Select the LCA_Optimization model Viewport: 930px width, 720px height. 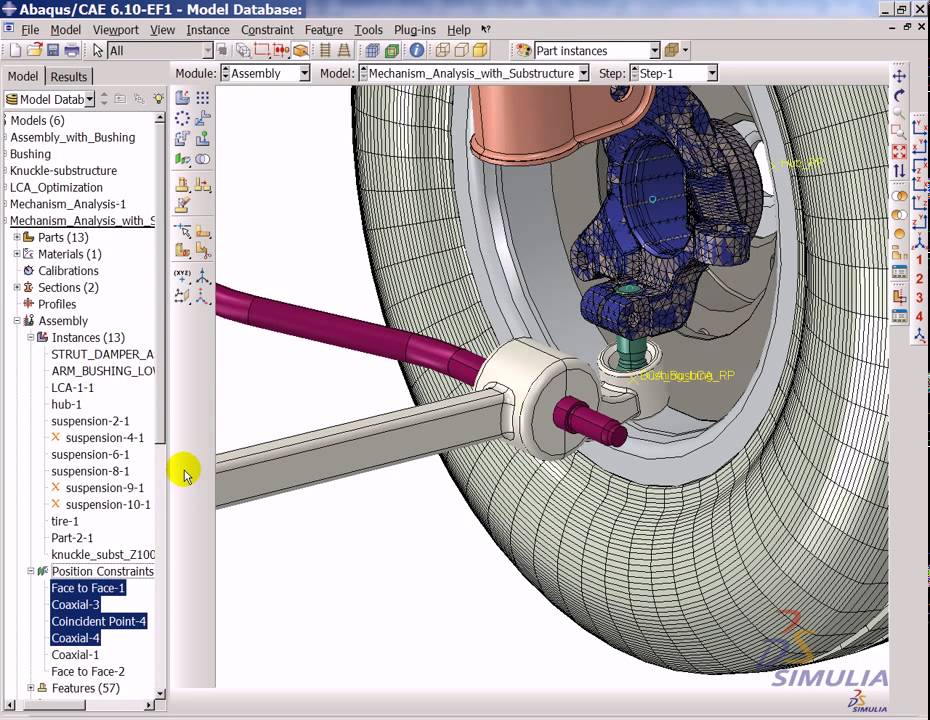(x=56, y=187)
